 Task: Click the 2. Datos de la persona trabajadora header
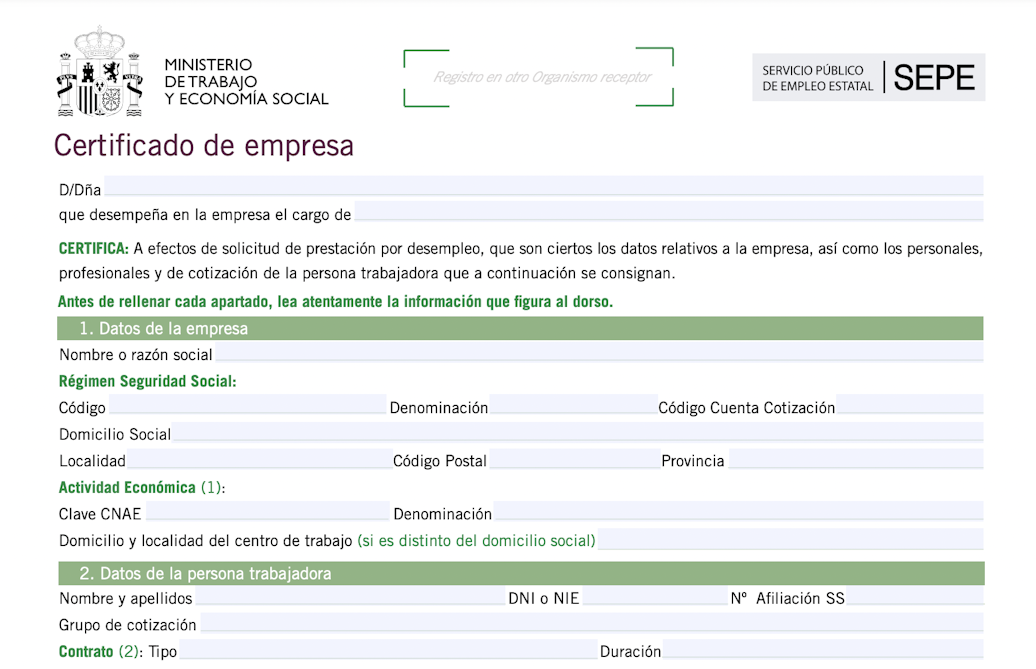pyautogui.click(x=521, y=573)
